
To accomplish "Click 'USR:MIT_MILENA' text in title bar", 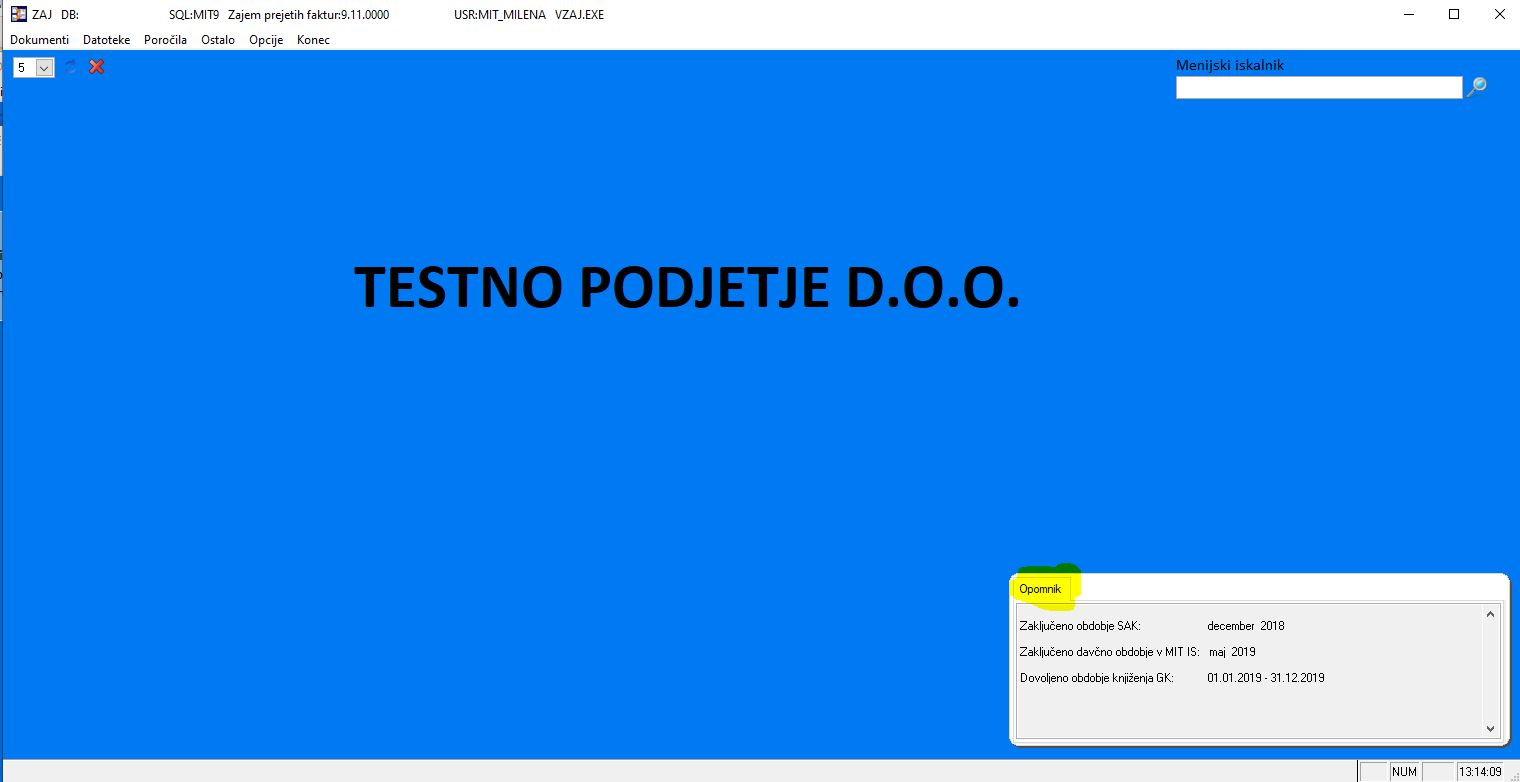I will point(499,15).
